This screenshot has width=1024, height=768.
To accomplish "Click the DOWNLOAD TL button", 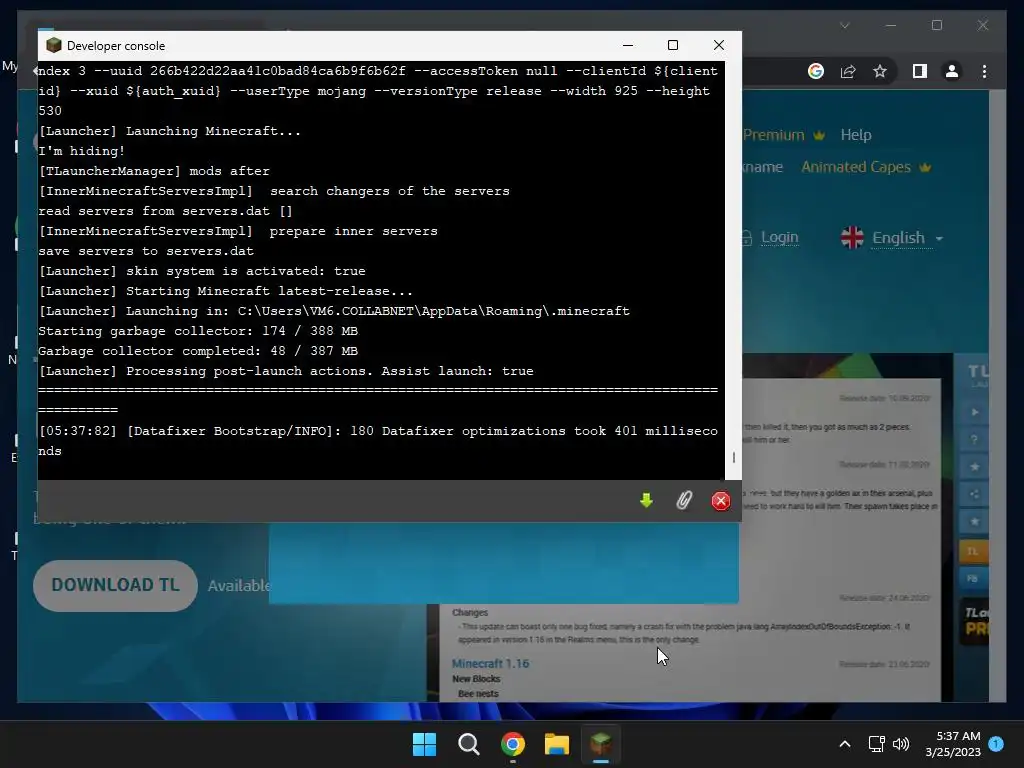I will click(116, 585).
